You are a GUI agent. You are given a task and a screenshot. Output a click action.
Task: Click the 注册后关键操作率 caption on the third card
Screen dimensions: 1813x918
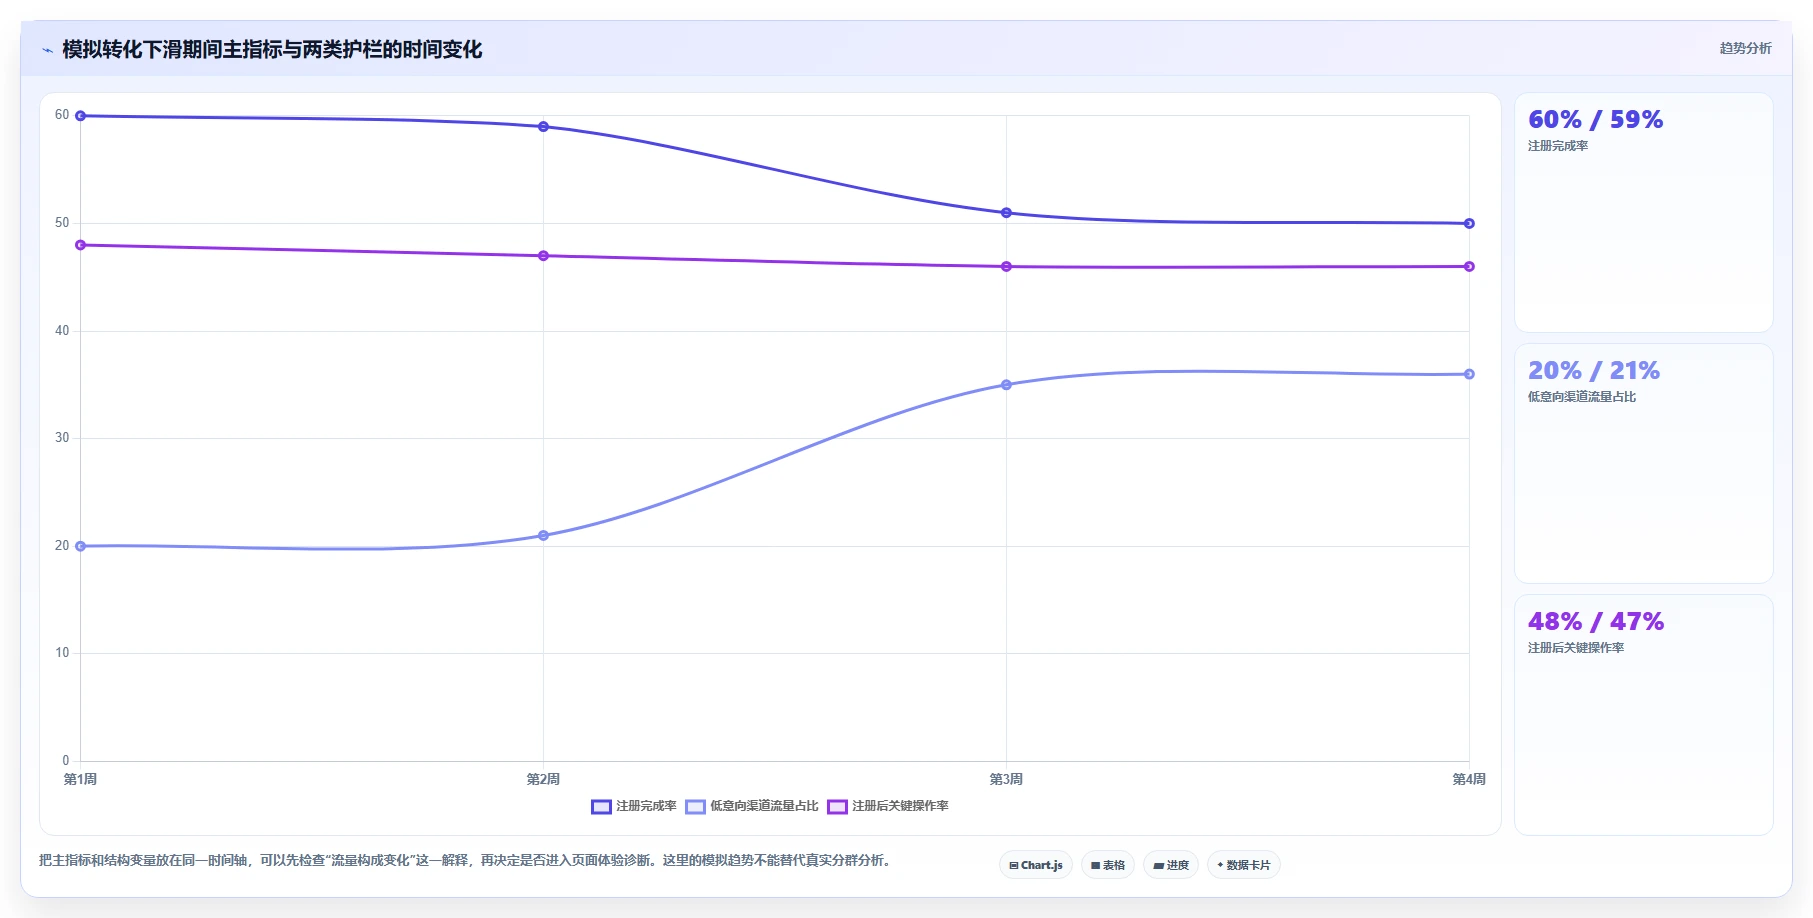(1576, 648)
